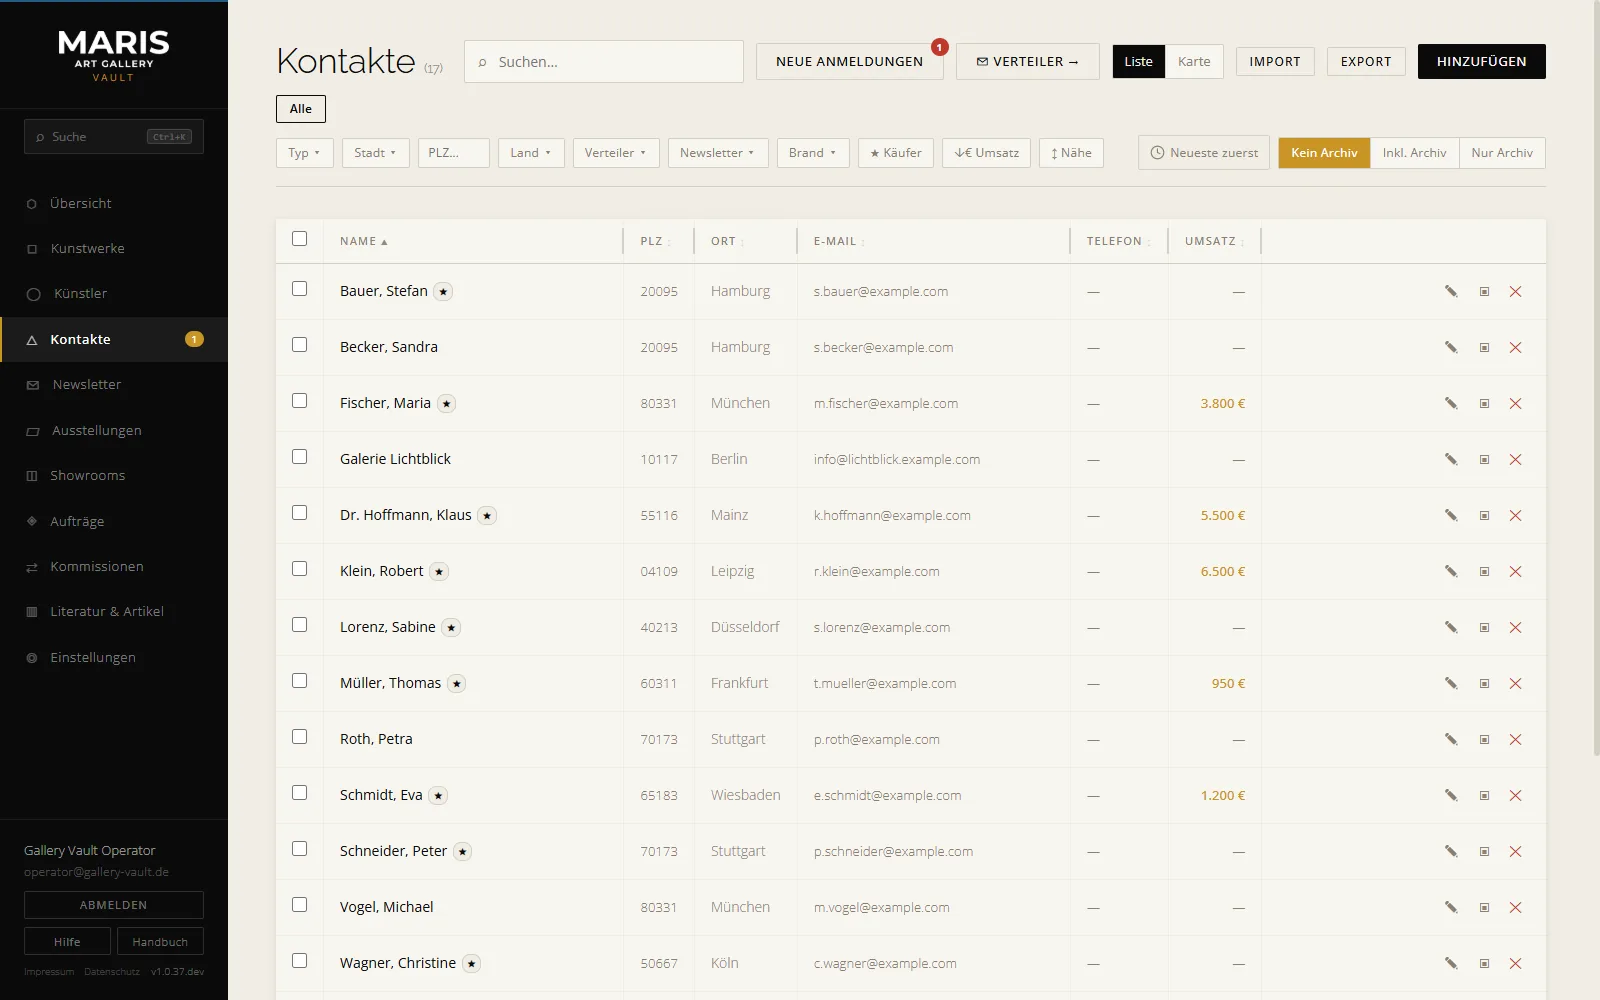Click the Suchen contact search field

click(x=604, y=62)
